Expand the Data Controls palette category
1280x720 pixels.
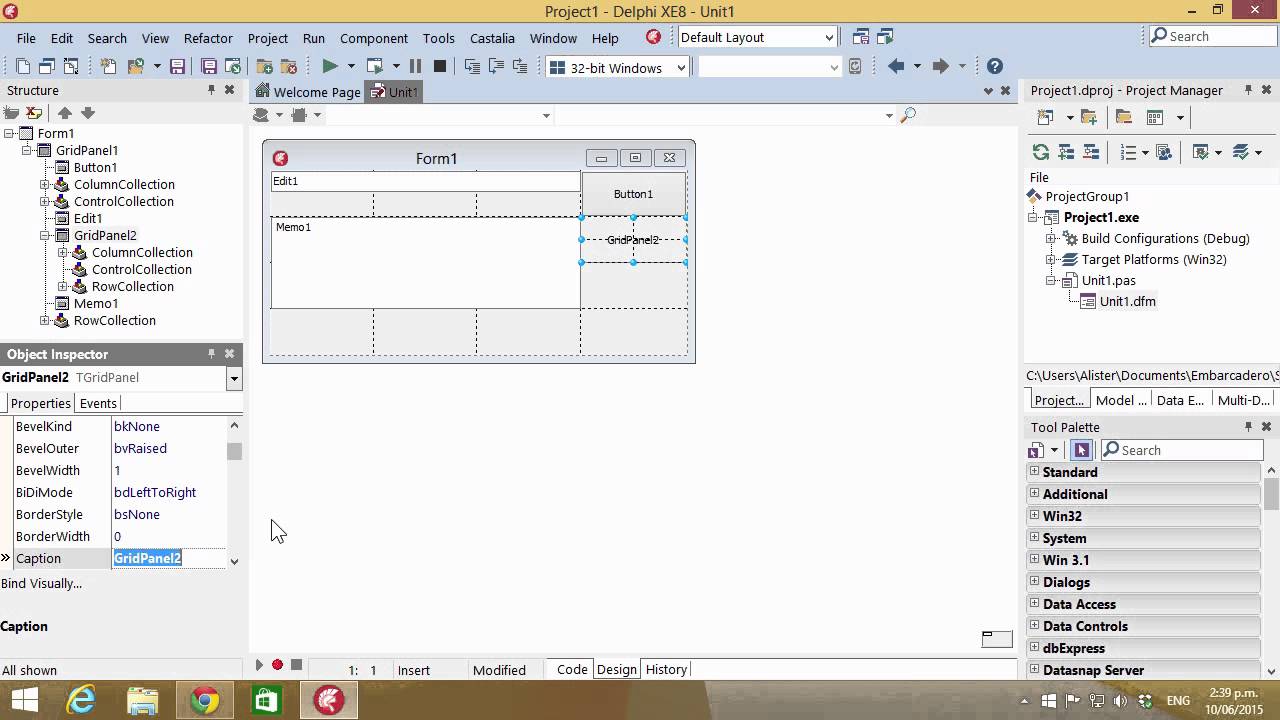(x=1035, y=626)
